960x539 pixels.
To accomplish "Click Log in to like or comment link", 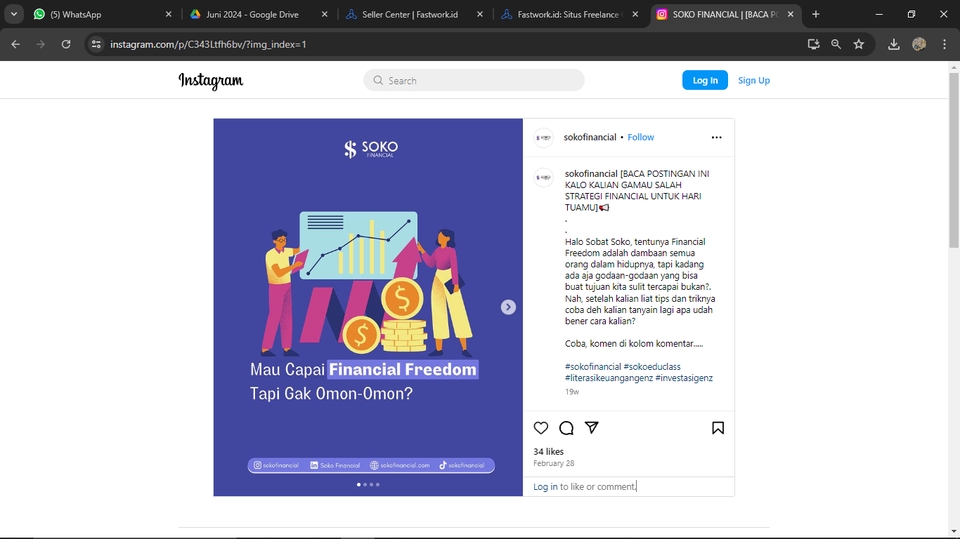I will pyautogui.click(x=545, y=486).
